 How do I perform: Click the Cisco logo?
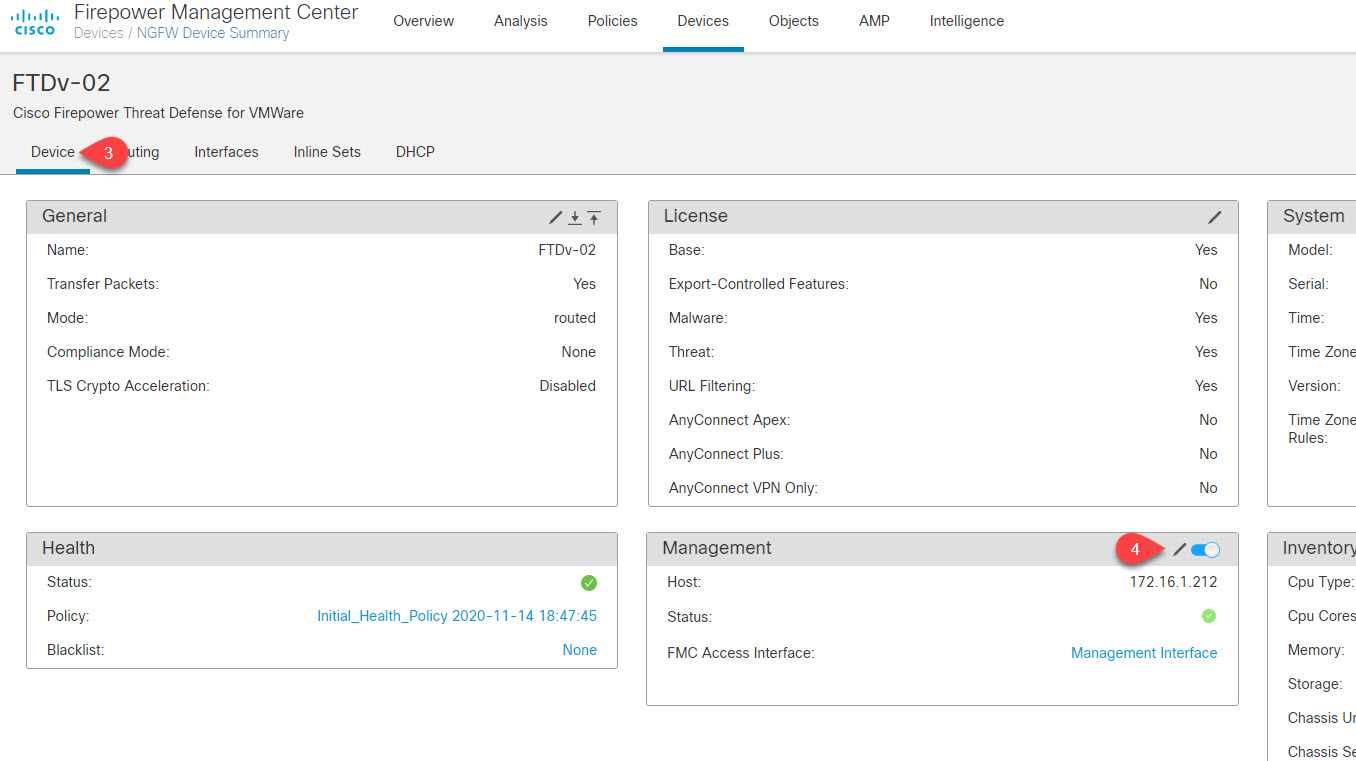point(34,20)
